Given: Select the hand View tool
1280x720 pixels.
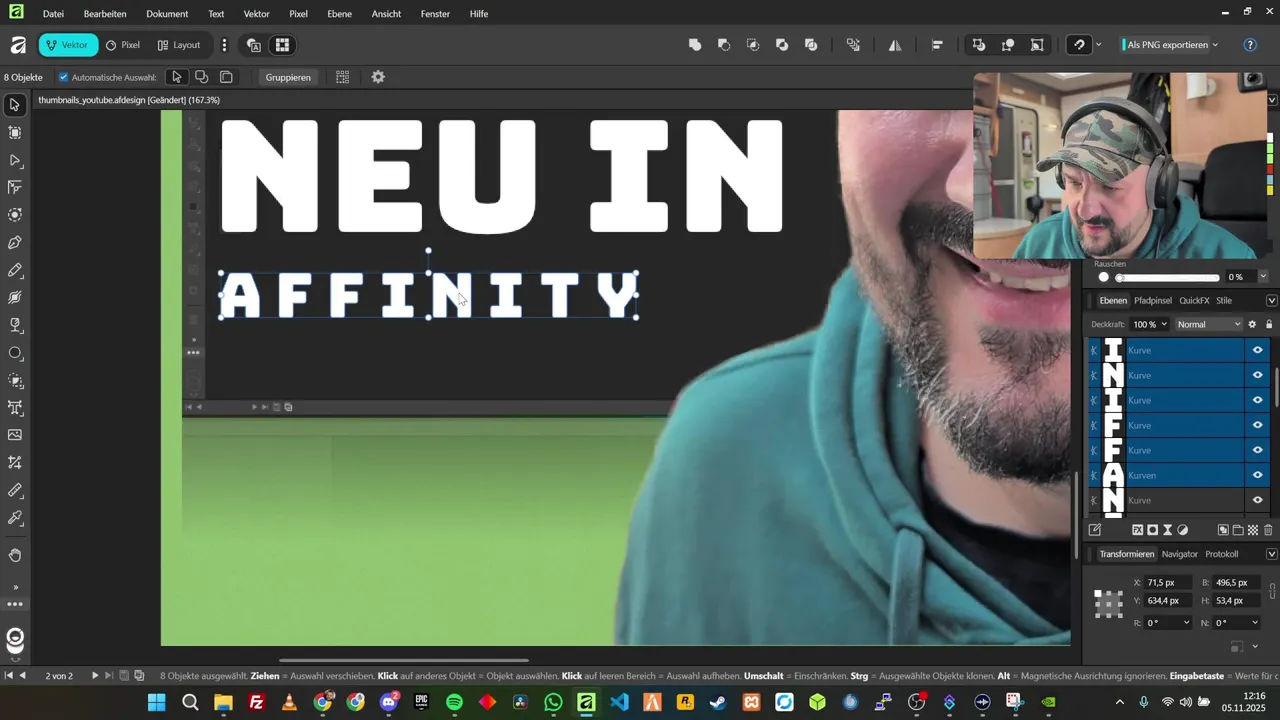Looking at the screenshot, I should 15,555.
